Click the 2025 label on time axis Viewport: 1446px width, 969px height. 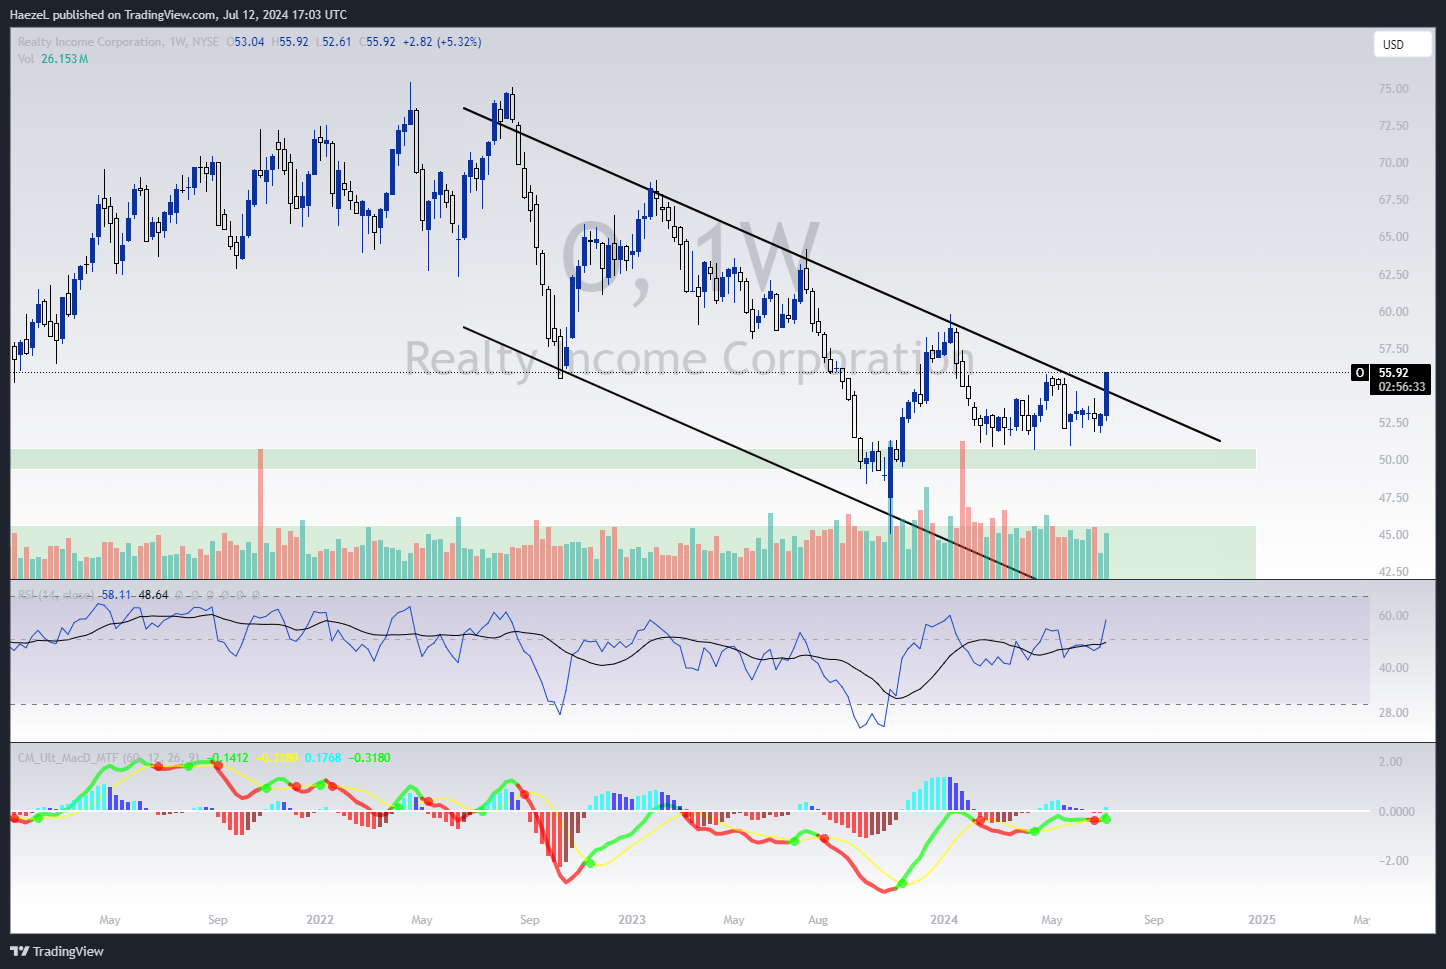(1262, 920)
